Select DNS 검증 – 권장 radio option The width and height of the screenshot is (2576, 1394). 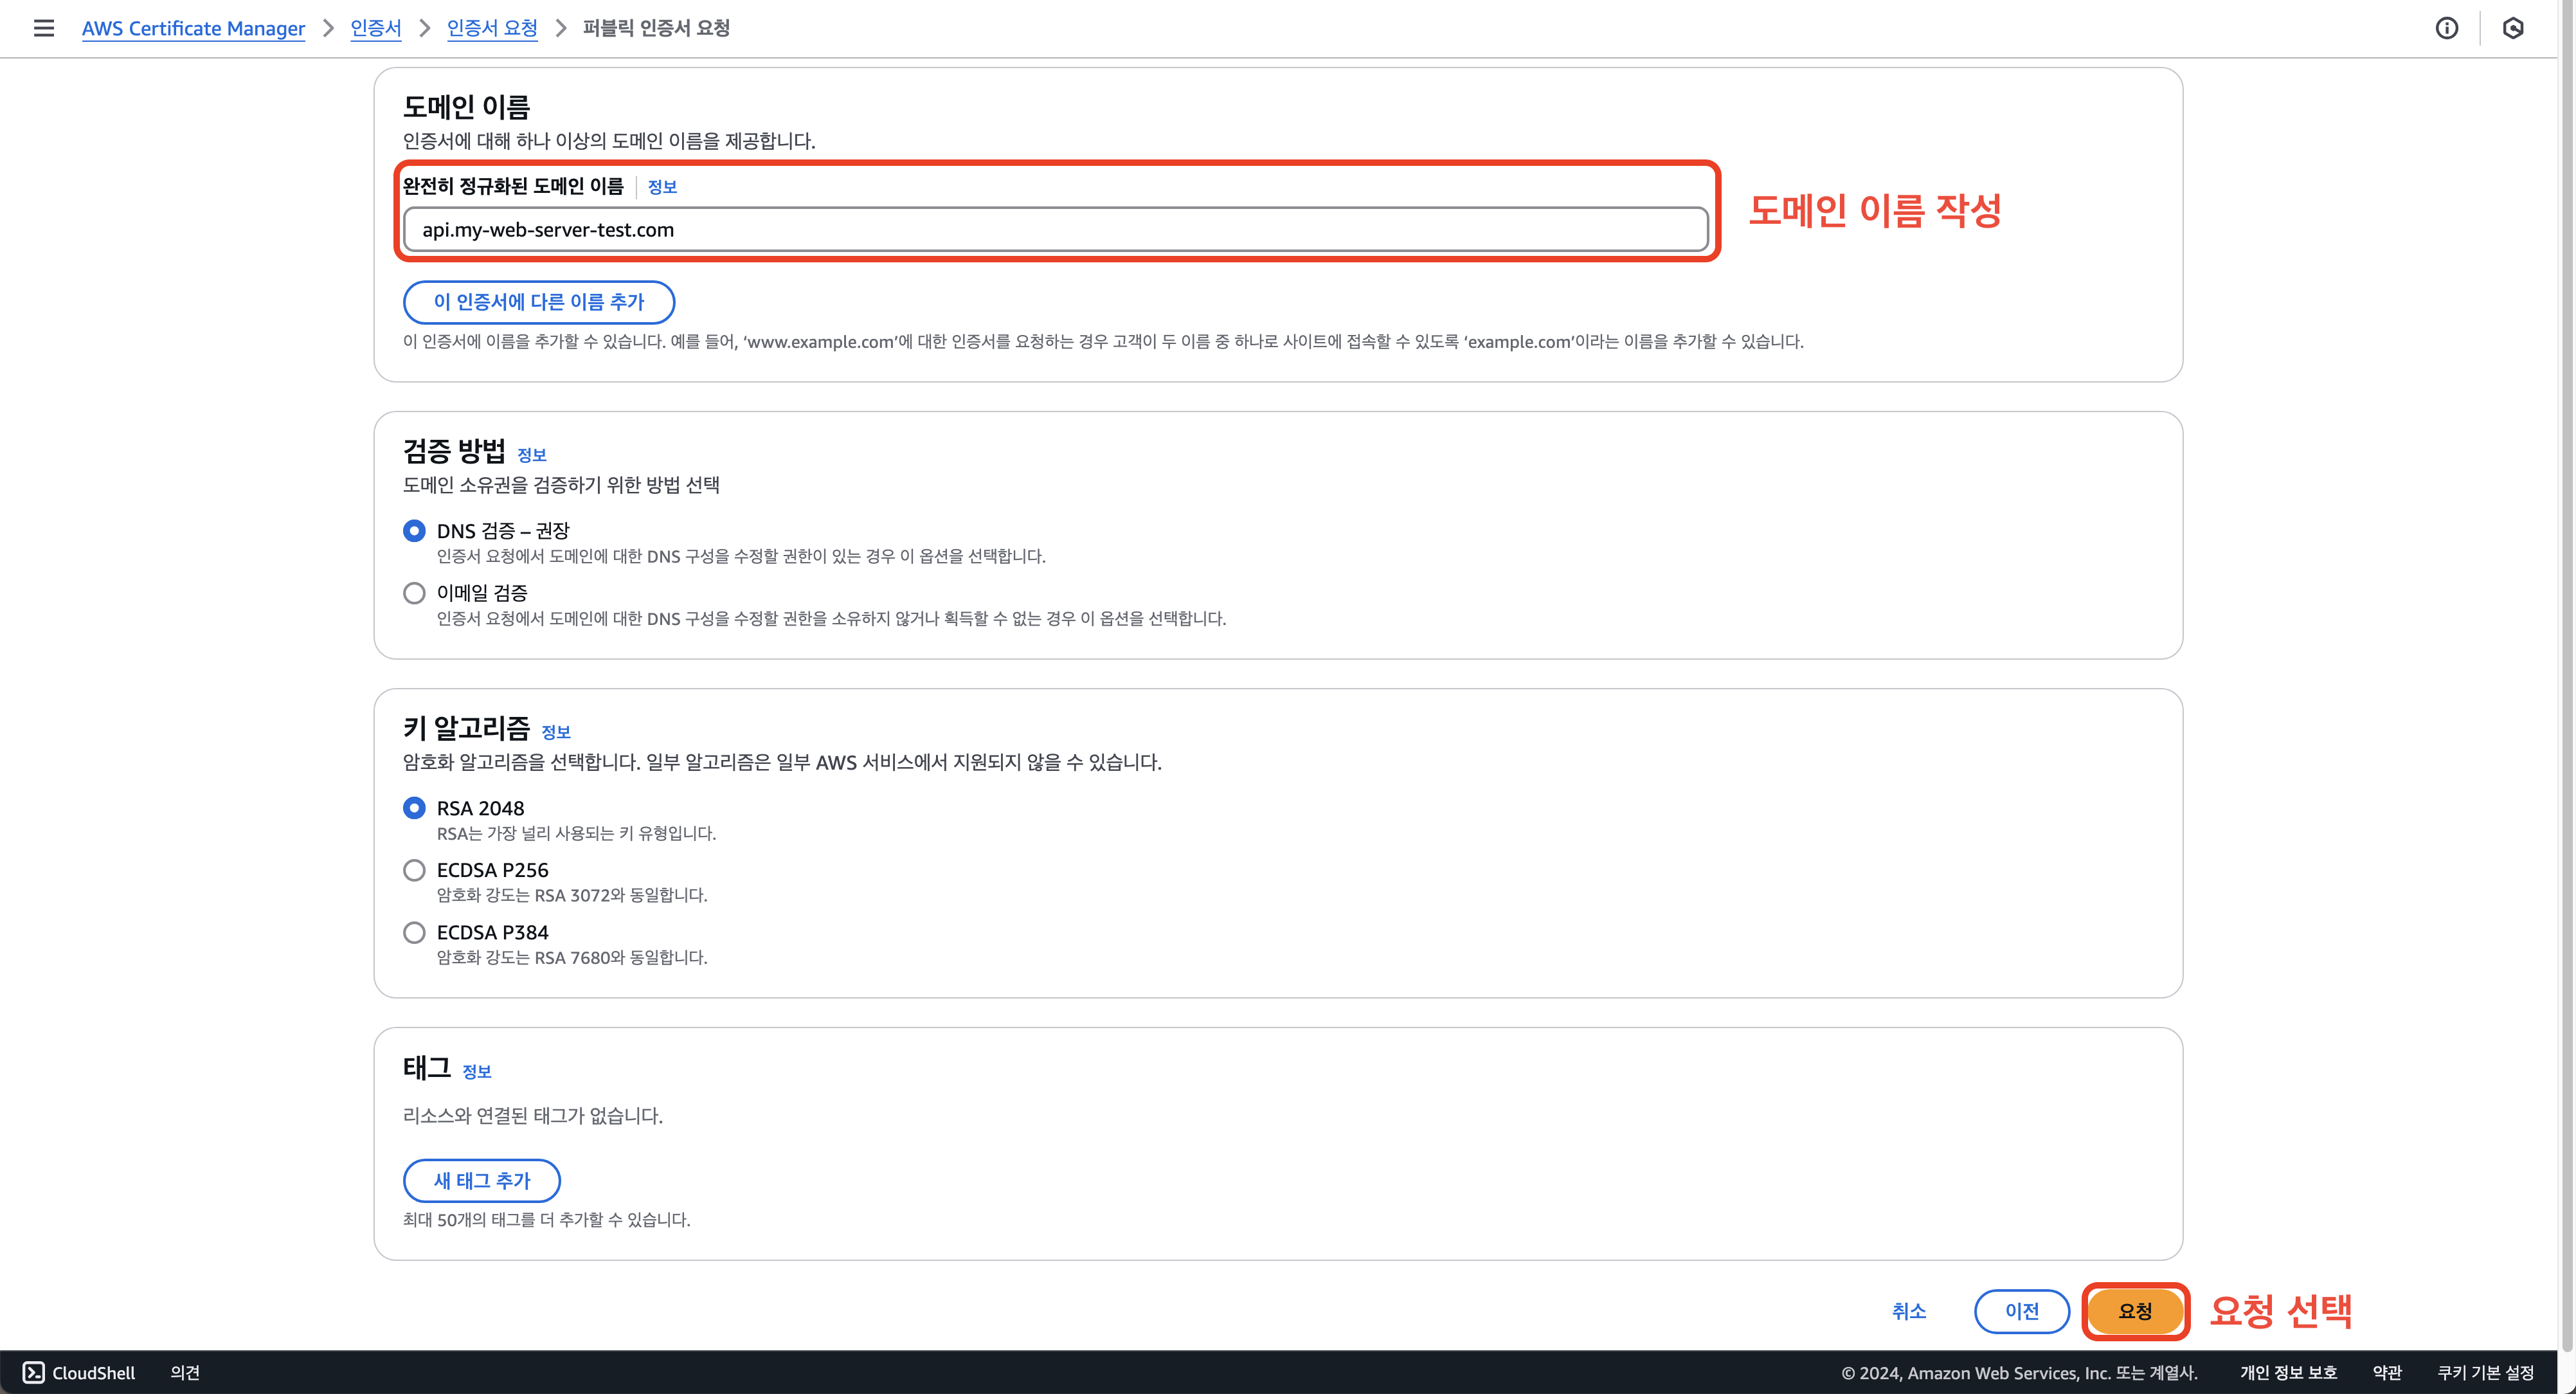414,531
